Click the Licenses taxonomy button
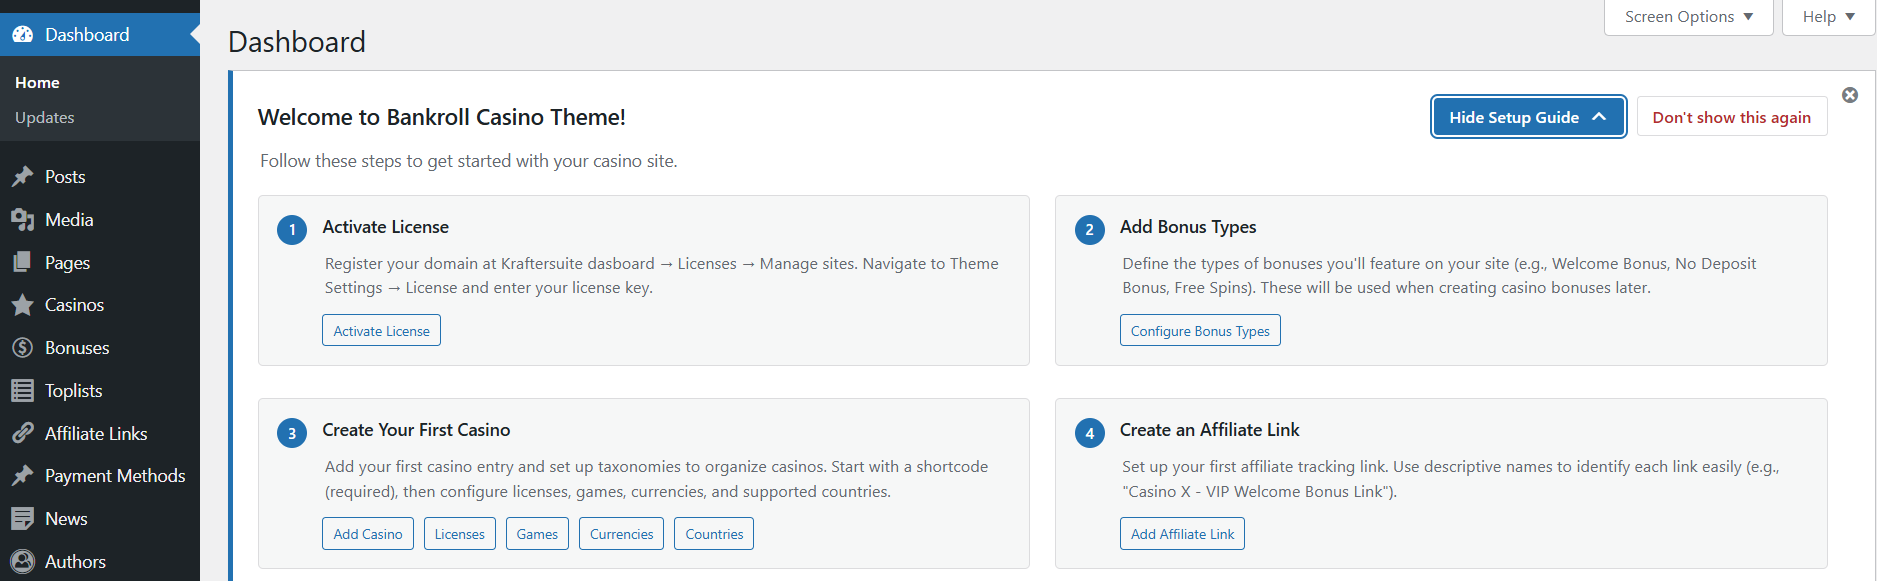This screenshot has width=1877, height=581. tap(460, 534)
